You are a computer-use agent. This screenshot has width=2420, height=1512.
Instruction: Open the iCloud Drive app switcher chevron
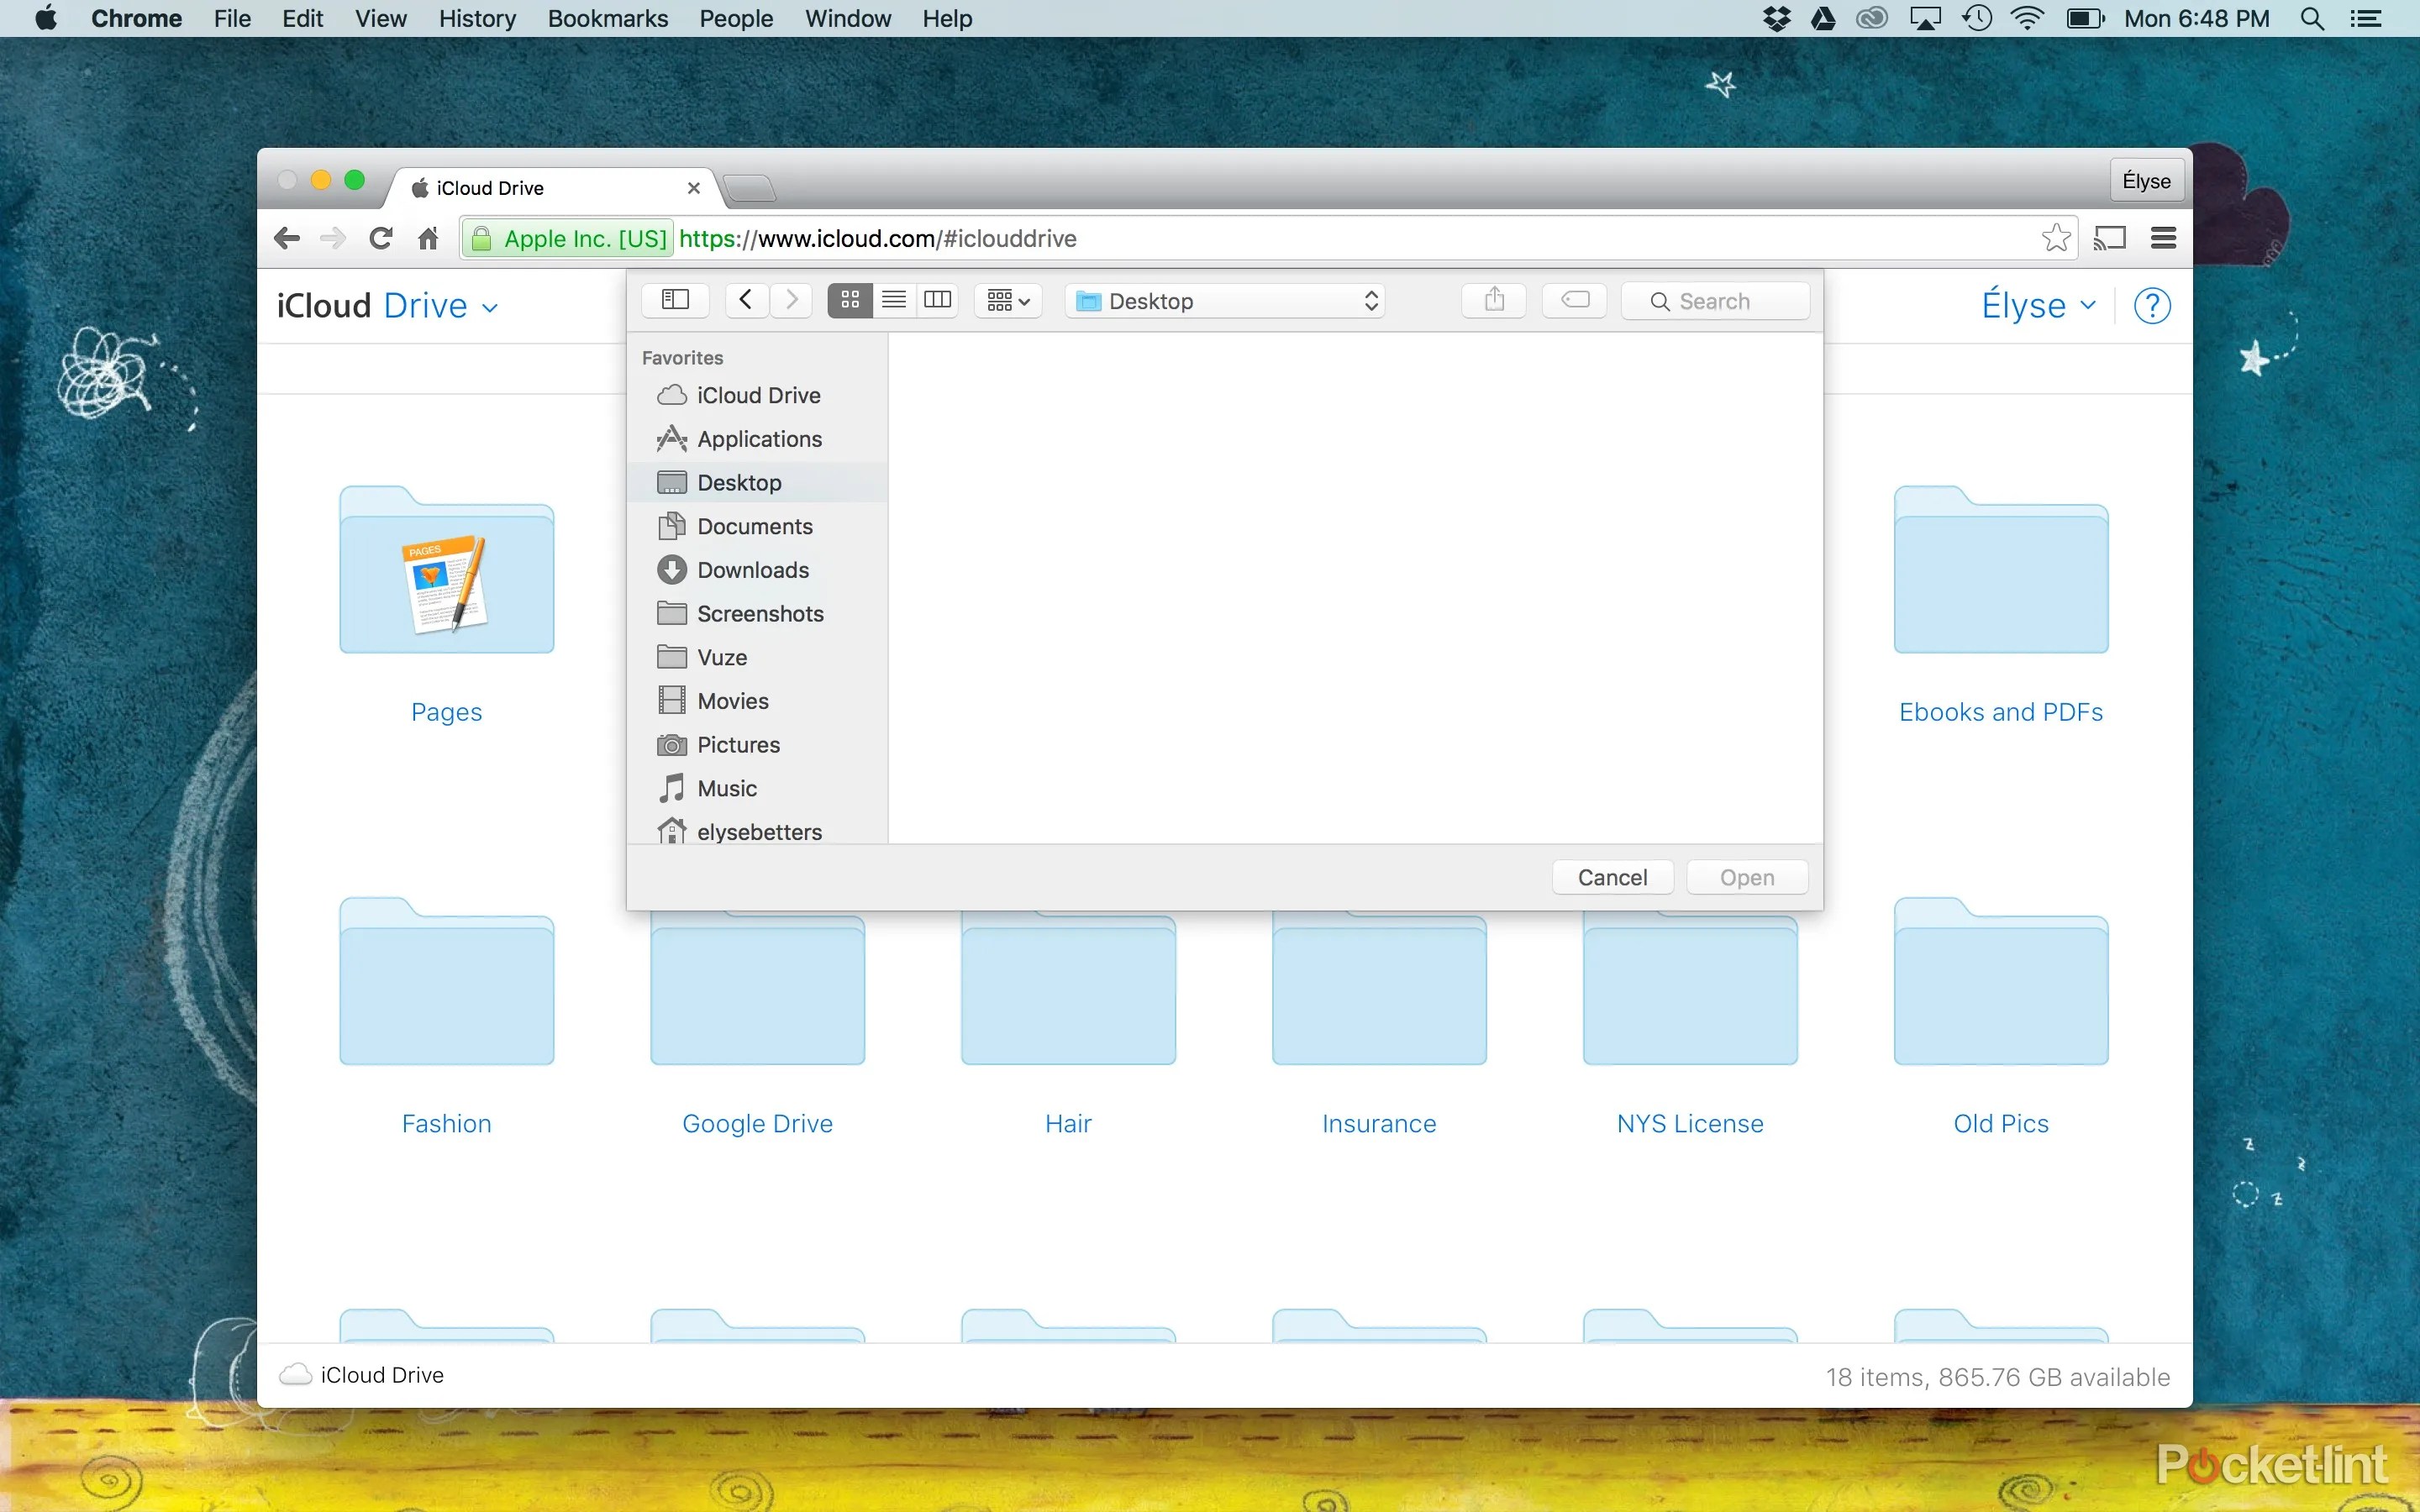[490, 308]
